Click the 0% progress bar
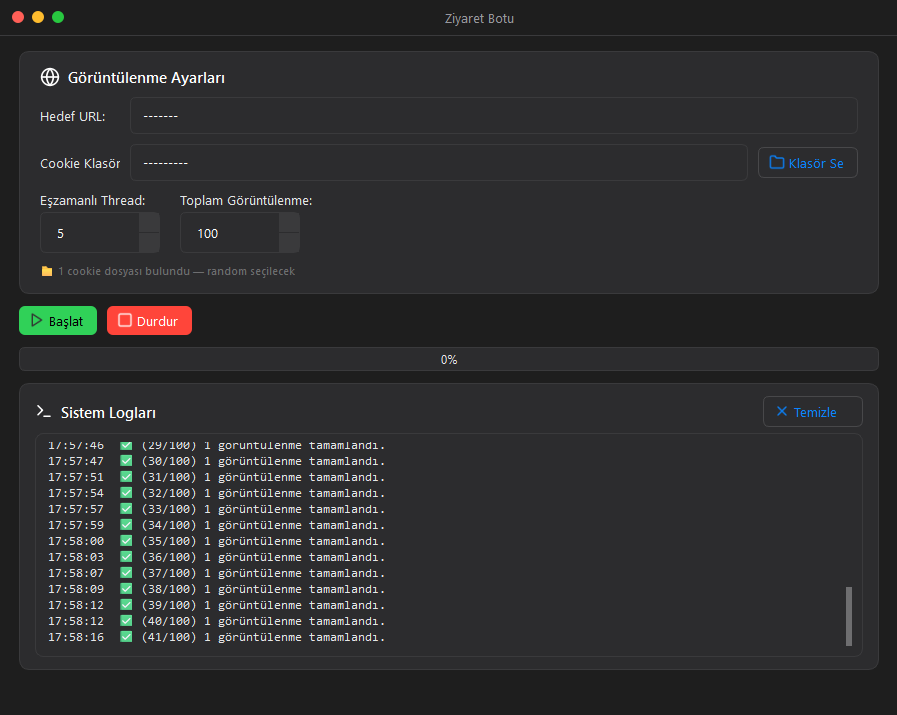 (448, 359)
